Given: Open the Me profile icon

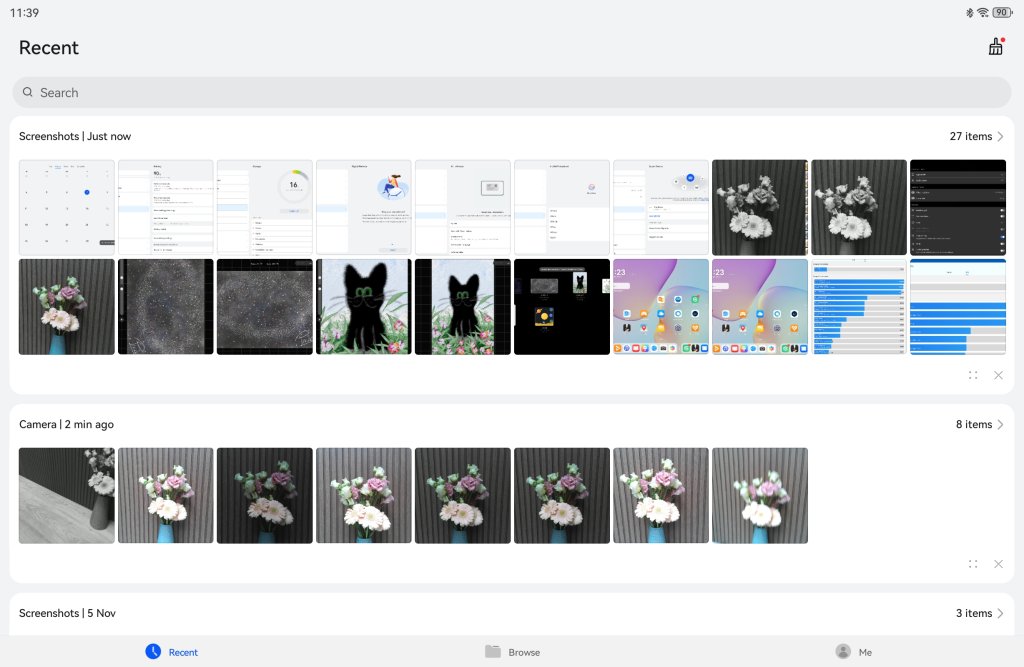Looking at the screenshot, I should 843,651.
